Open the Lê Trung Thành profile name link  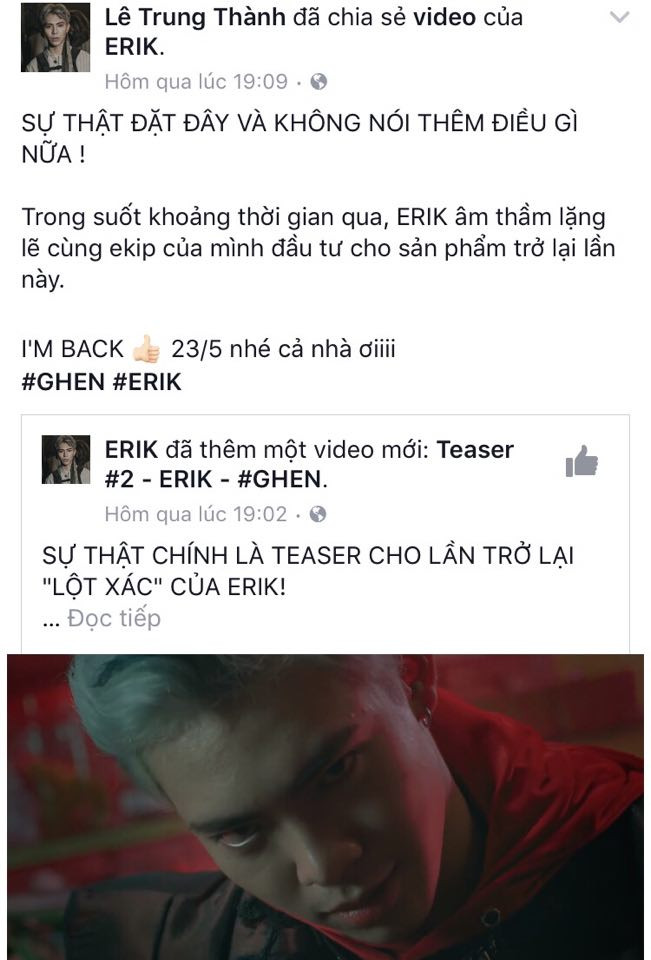point(195,17)
